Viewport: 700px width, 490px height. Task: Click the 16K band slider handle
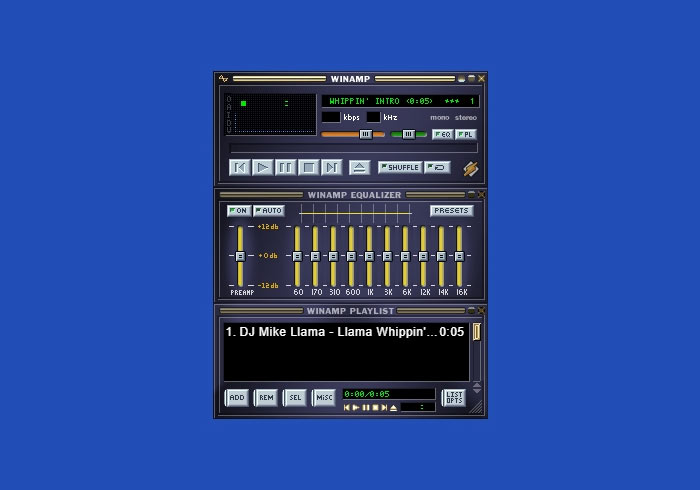(x=459, y=256)
